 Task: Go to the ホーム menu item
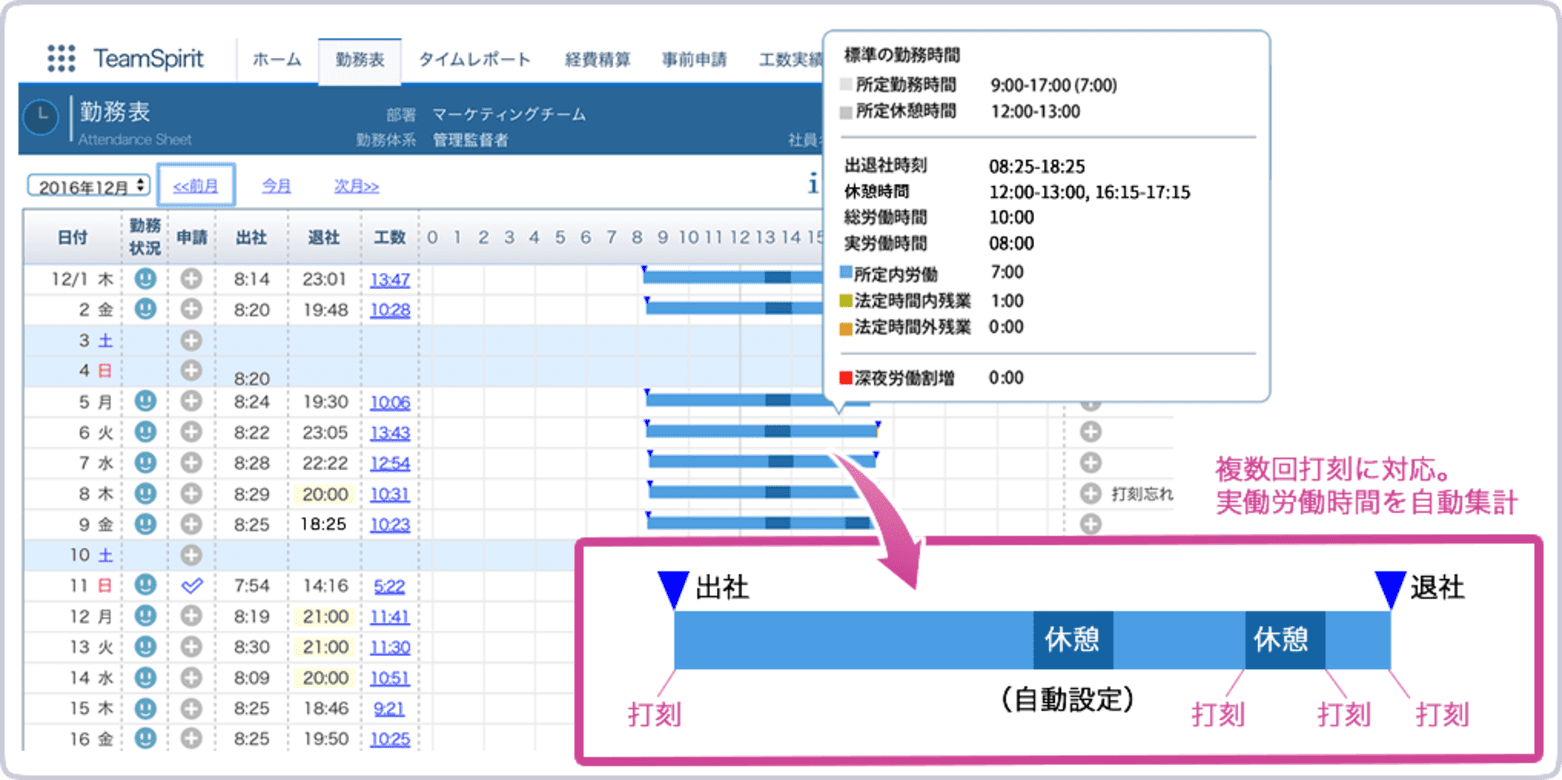click(x=277, y=59)
